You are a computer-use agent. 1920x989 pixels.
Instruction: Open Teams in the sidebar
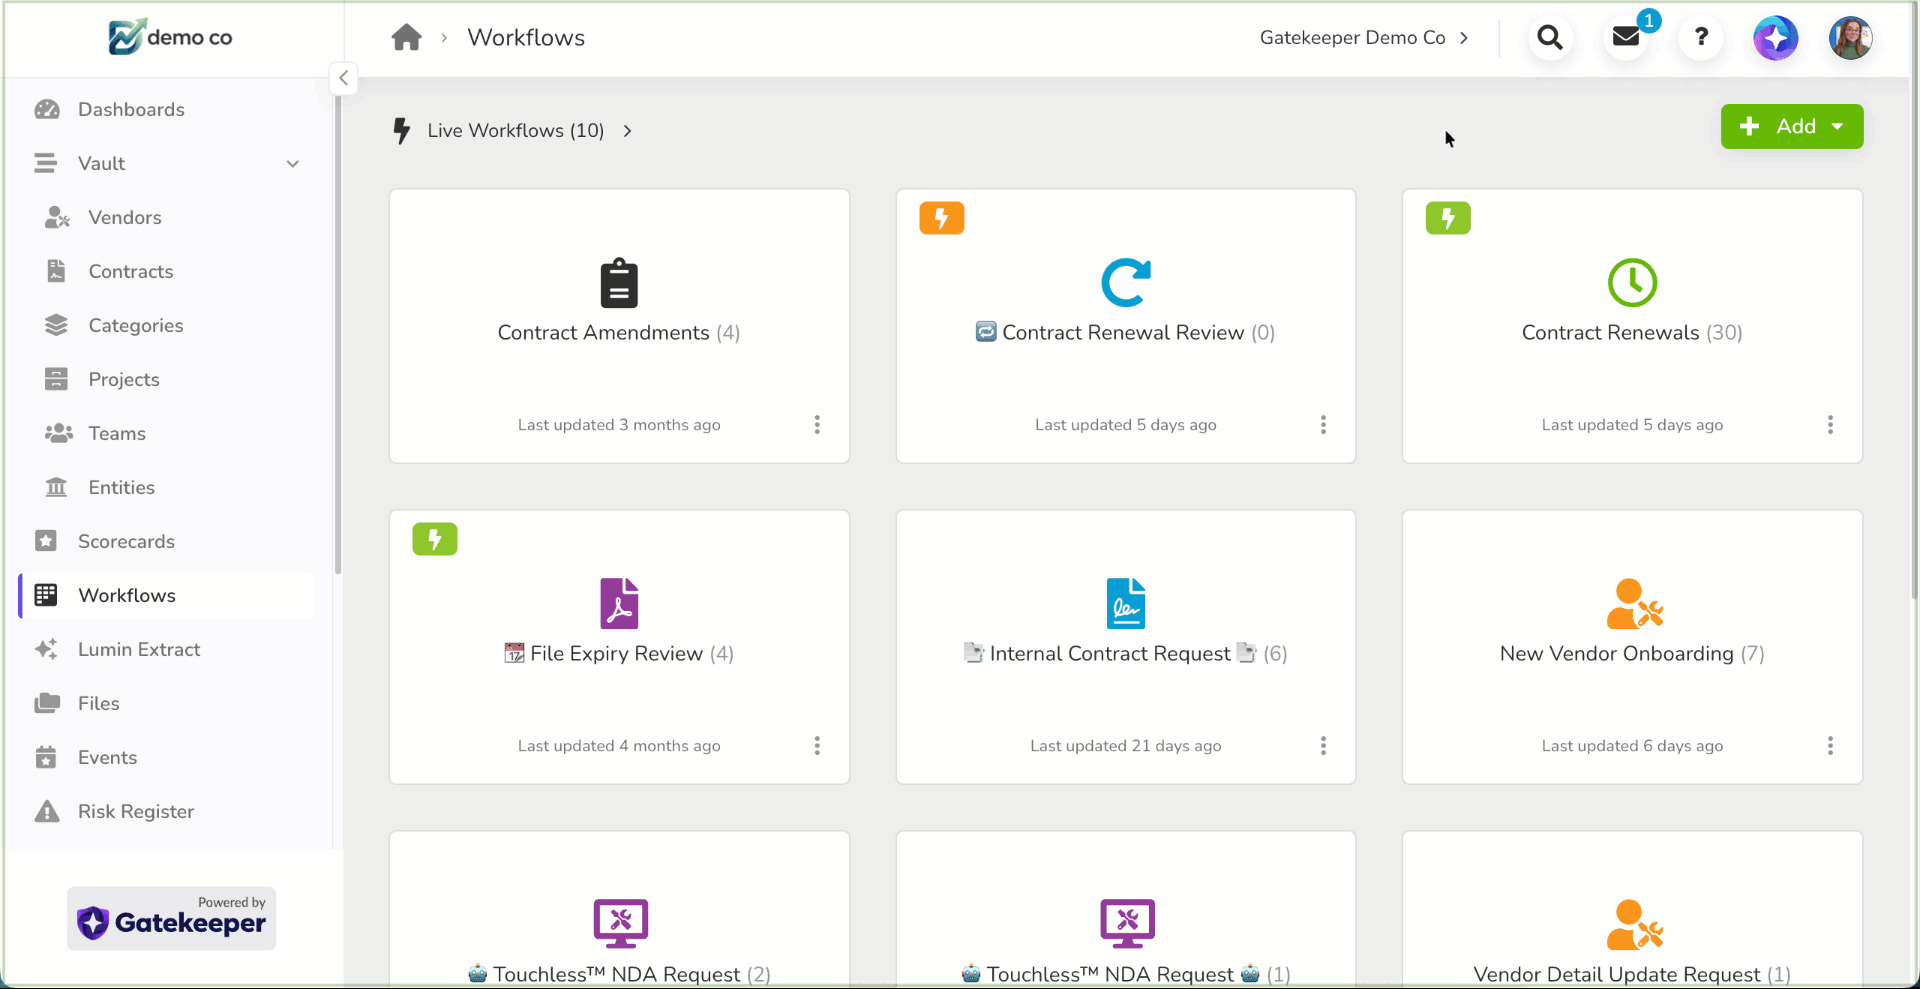[117, 434]
